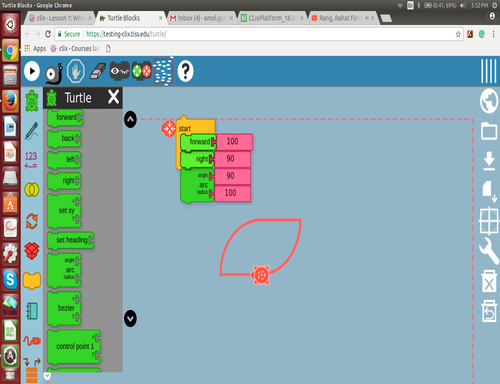This screenshot has width=500, height=384.
Task: Open the Turtle palette icon
Action: pyautogui.click(x=32, y=101)
